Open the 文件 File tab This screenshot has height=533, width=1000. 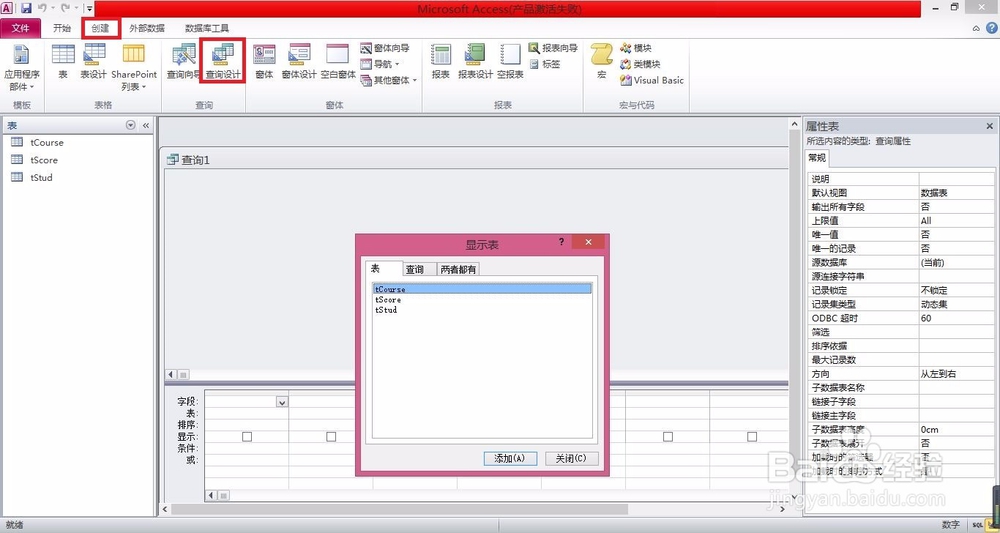point(20,28)
